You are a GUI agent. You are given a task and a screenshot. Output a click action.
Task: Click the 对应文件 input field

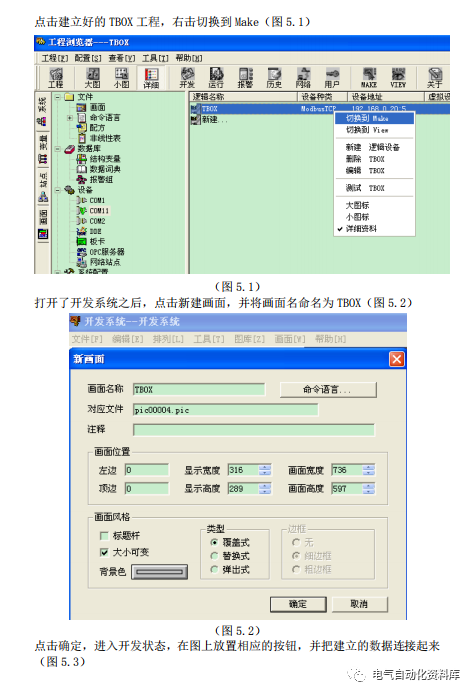pos(225,410)
